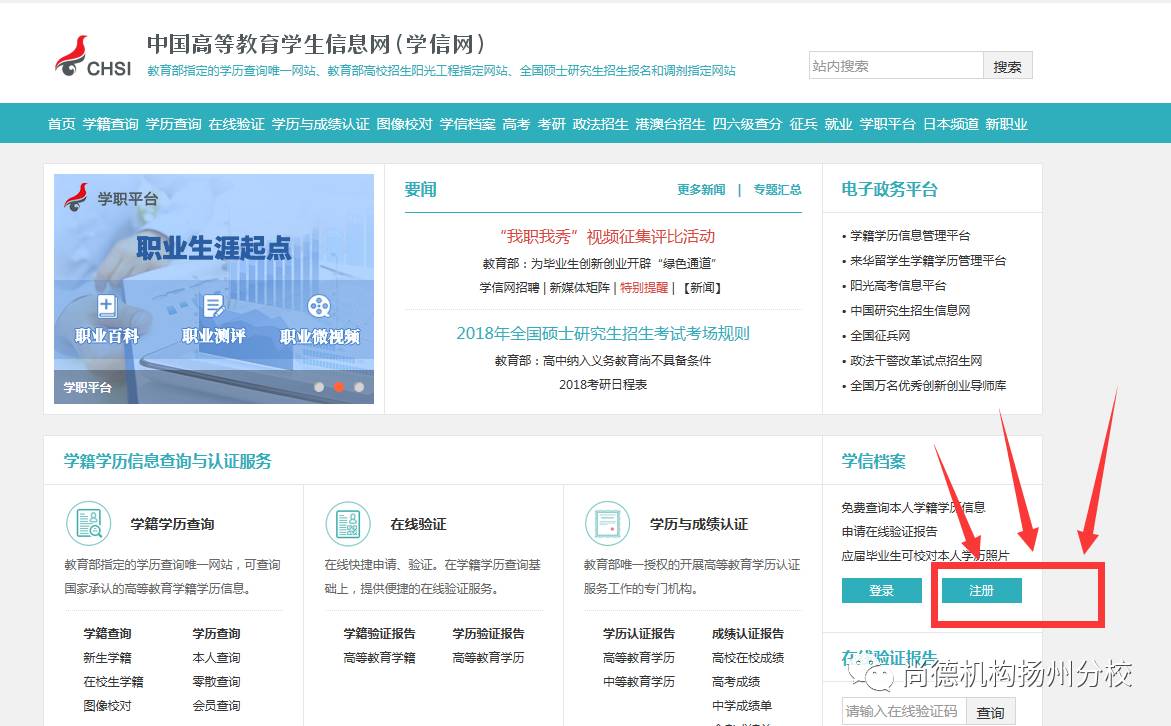1171x726 pixels.
Task: Open 学籍学历信息管理平台 link
Action: 910,236
